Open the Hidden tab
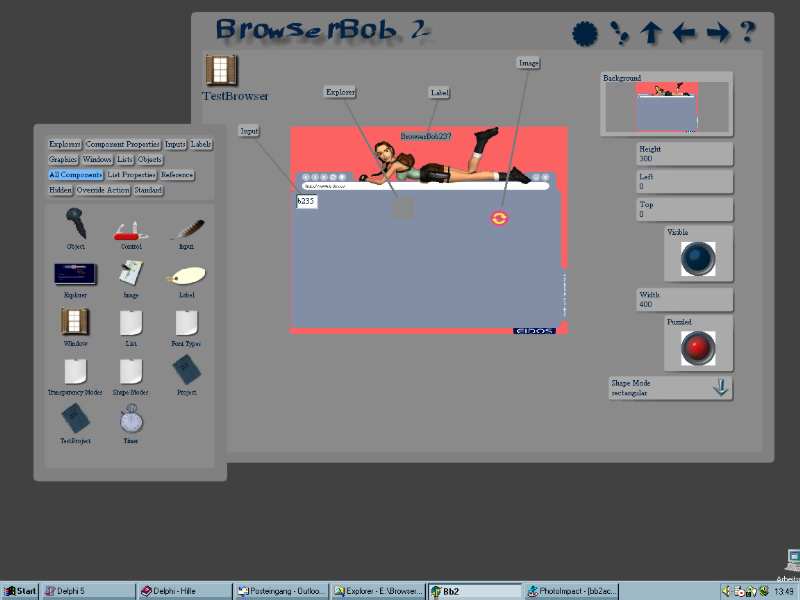Screen dimensions: 800x600 tap(60, 190)
